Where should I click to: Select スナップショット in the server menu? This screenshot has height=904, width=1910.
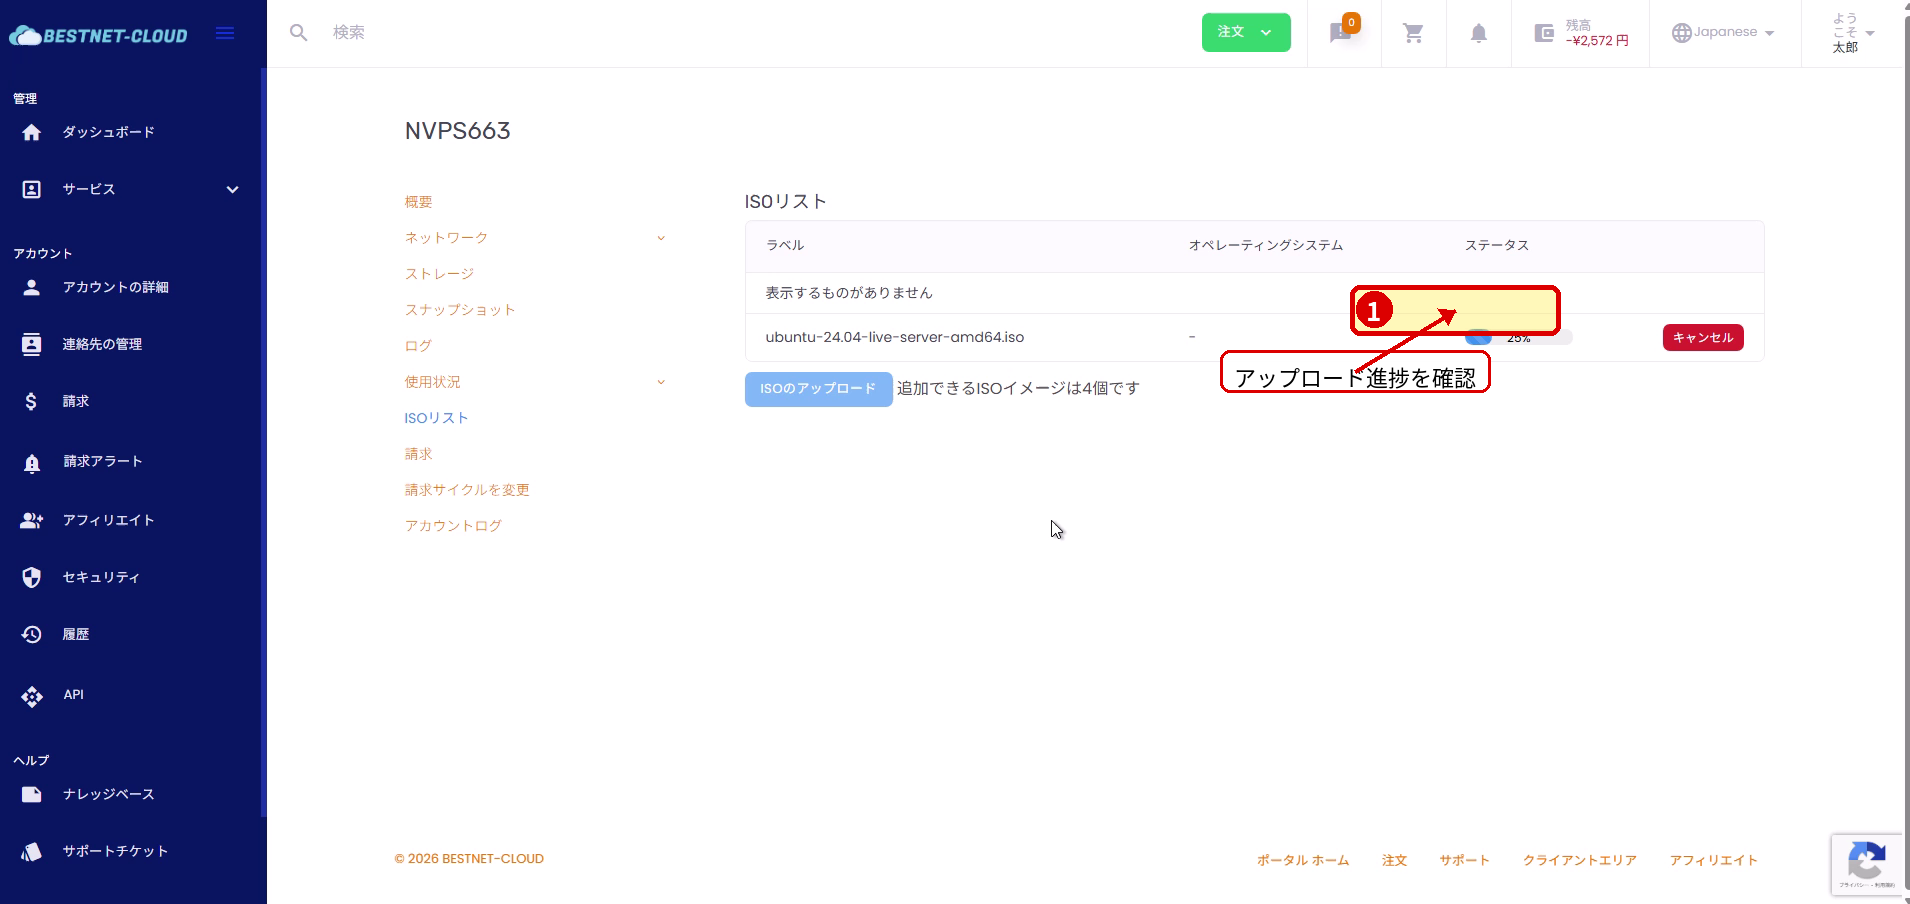click(460, 310)
